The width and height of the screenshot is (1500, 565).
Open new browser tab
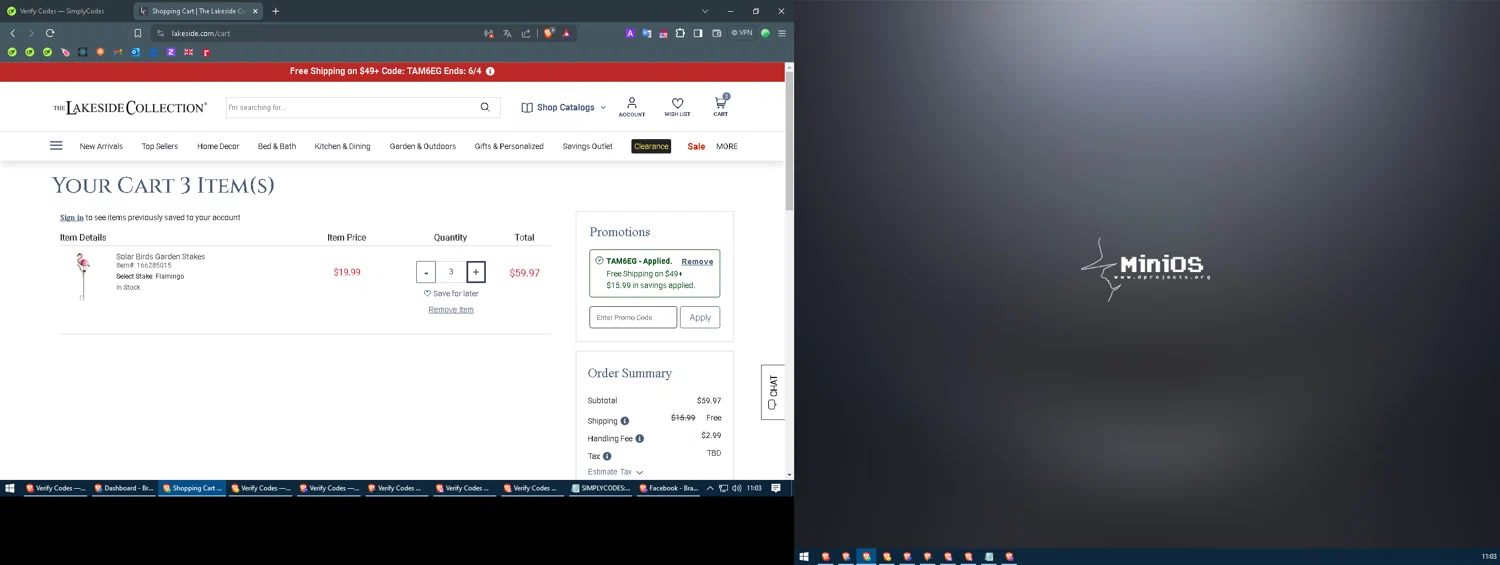tap(275, 11)
